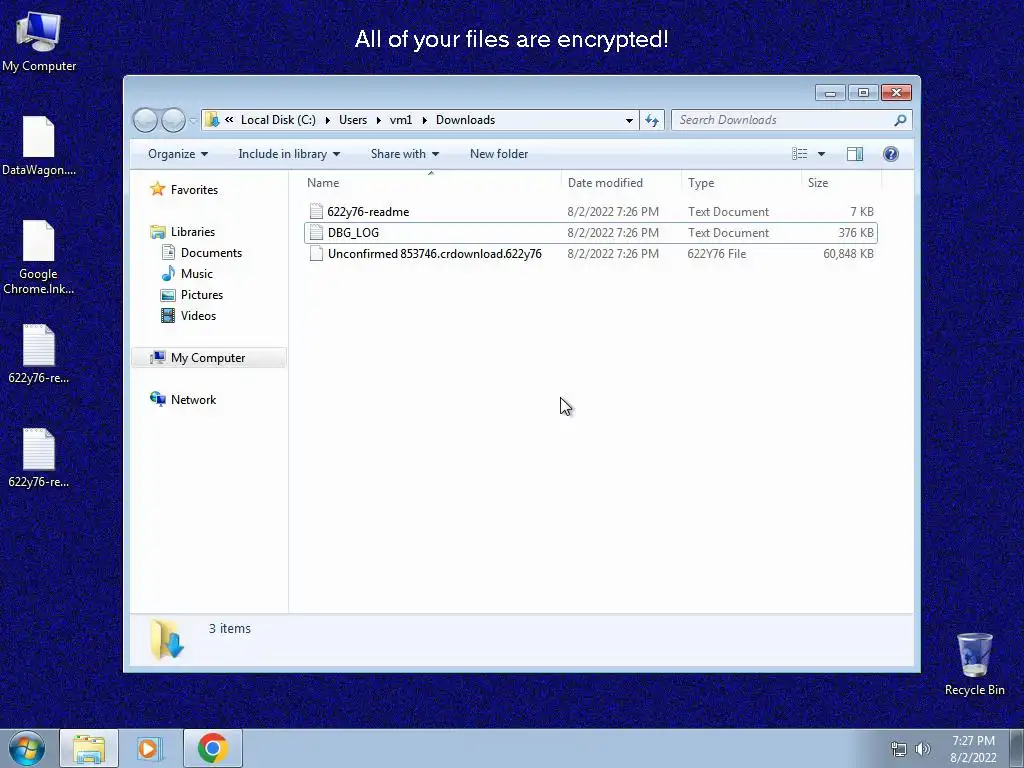Select the DataWagon desktop file icon
The image size is (1024, 768).
coord(39,146)
